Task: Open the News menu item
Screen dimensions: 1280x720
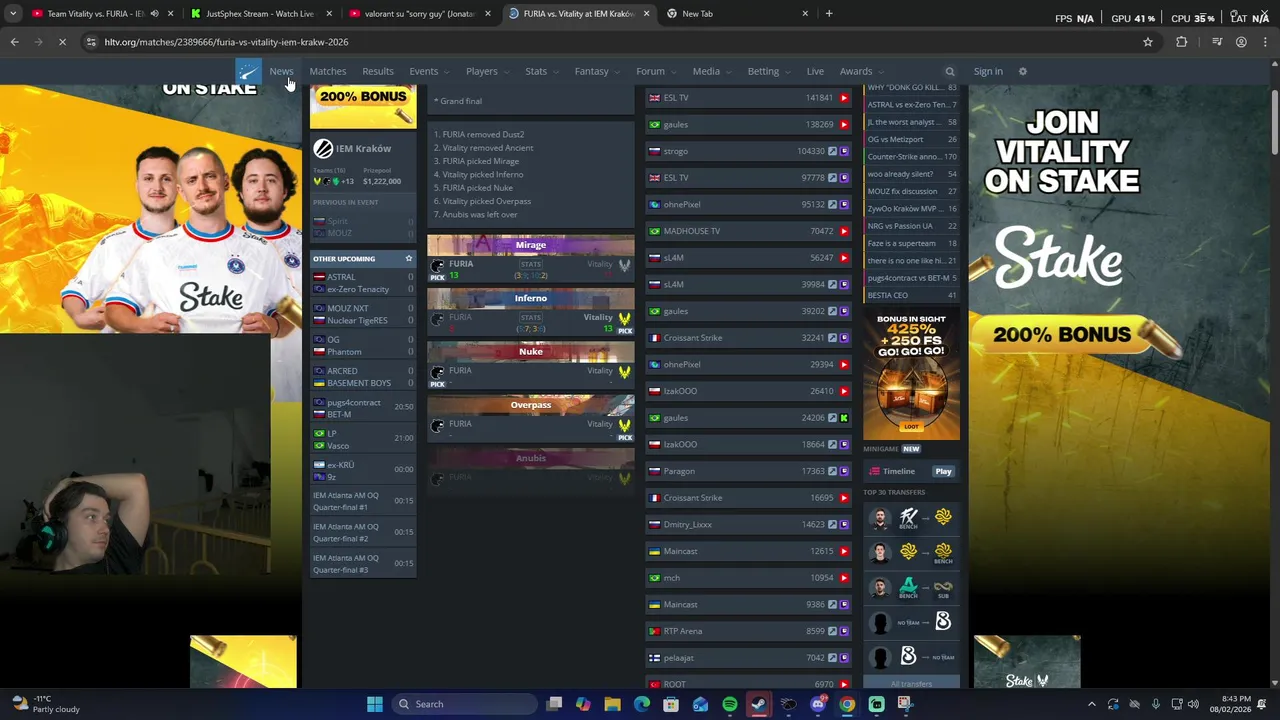Action: (281, 72)
